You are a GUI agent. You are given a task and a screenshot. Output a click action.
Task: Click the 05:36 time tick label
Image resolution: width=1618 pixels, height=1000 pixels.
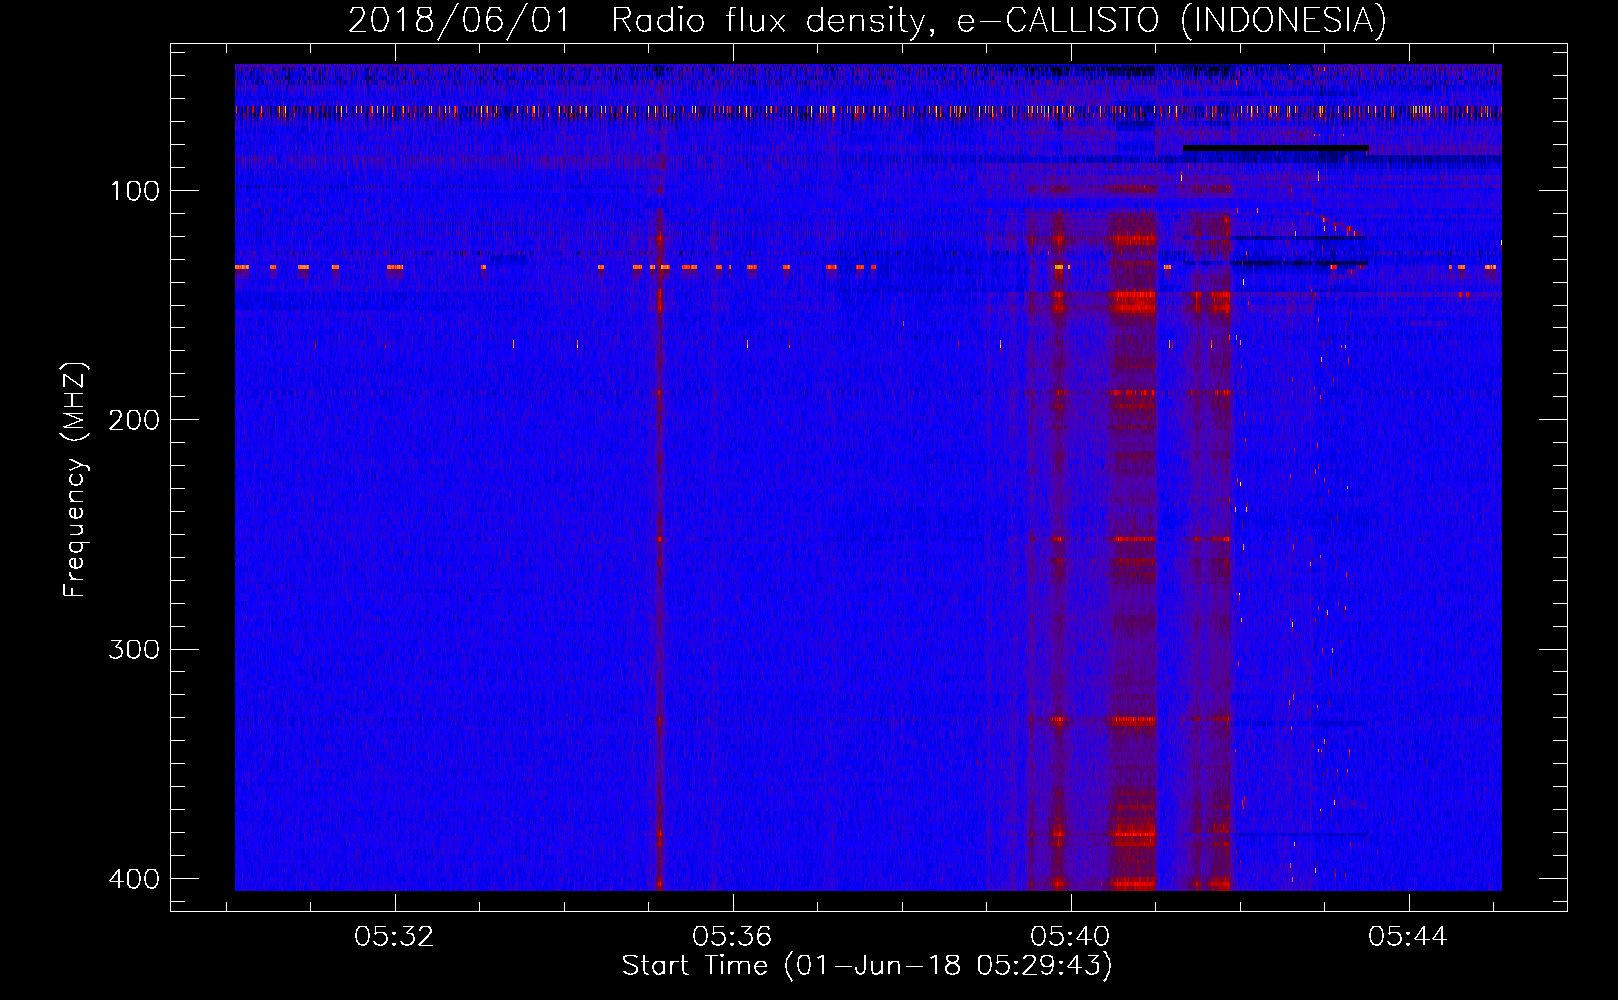(x=732, y=937)
